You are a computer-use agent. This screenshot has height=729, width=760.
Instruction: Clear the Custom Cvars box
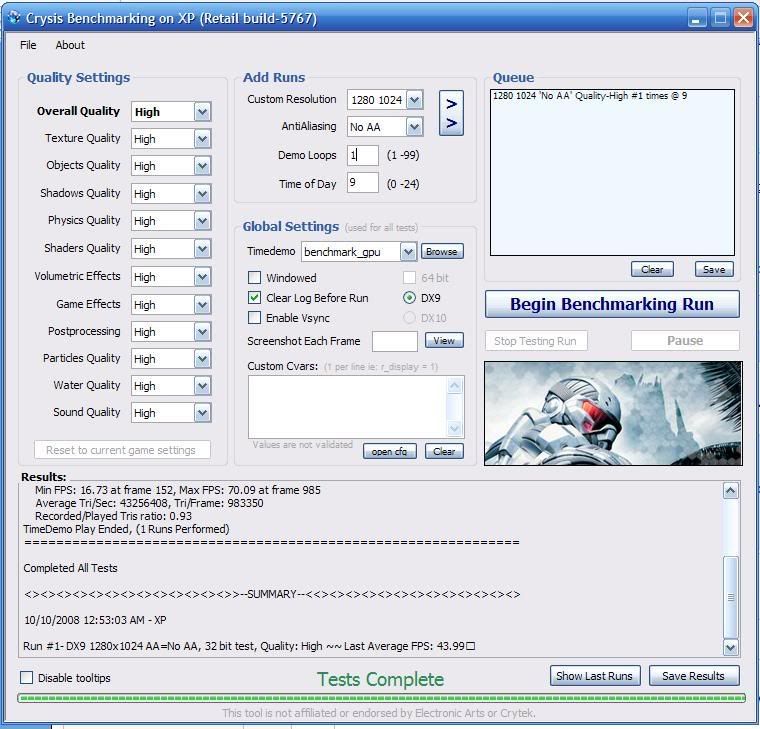[444, 451]
